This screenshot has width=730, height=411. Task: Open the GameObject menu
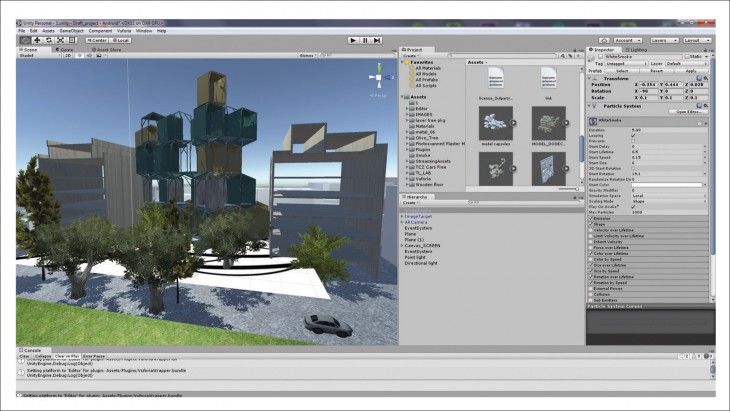click(x=71, y=31)
